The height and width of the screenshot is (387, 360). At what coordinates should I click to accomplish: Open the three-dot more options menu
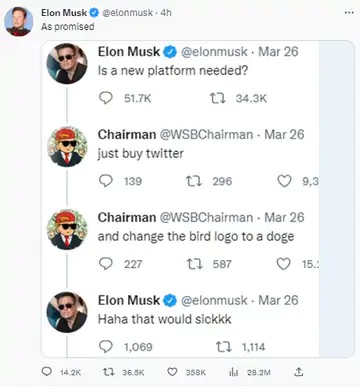[x=349, y=13]
